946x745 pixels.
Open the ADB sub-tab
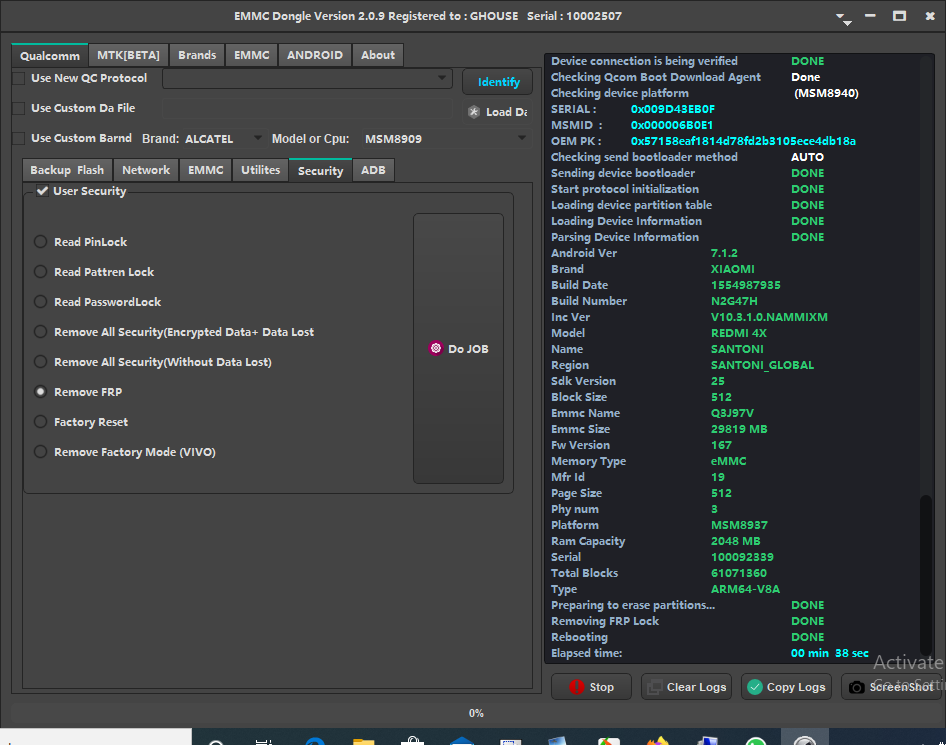(x=373, y=170)
